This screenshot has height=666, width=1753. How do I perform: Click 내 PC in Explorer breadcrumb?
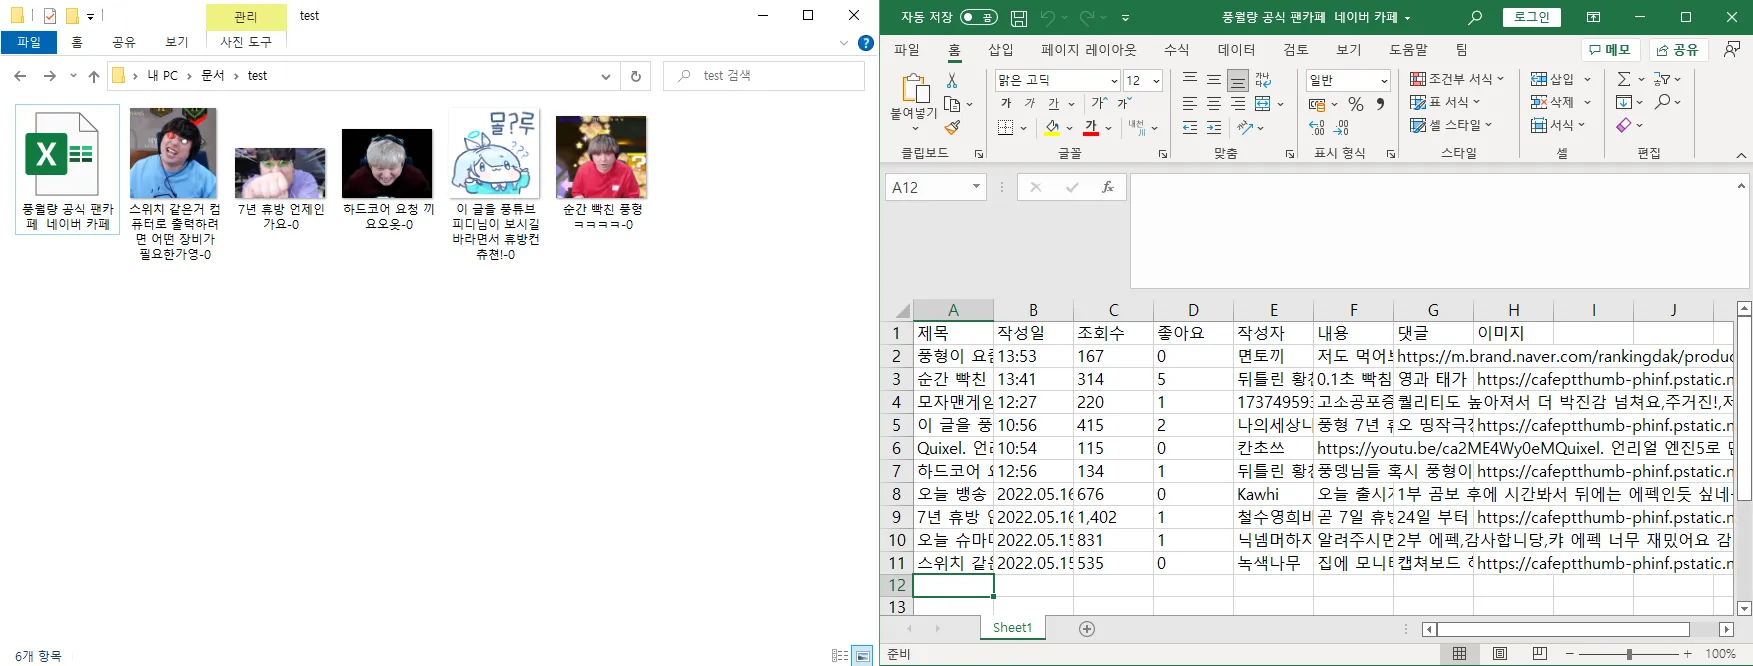pyautogui.click(x=162, y=76)
